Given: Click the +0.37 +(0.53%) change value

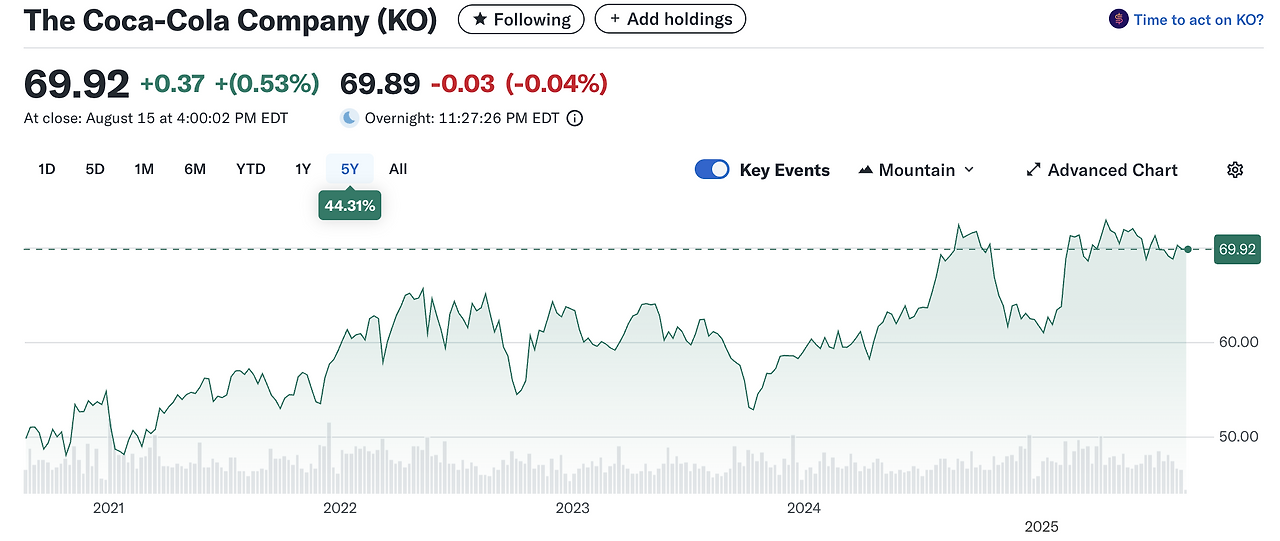Looking at the screenshot, I should [230, 84].
